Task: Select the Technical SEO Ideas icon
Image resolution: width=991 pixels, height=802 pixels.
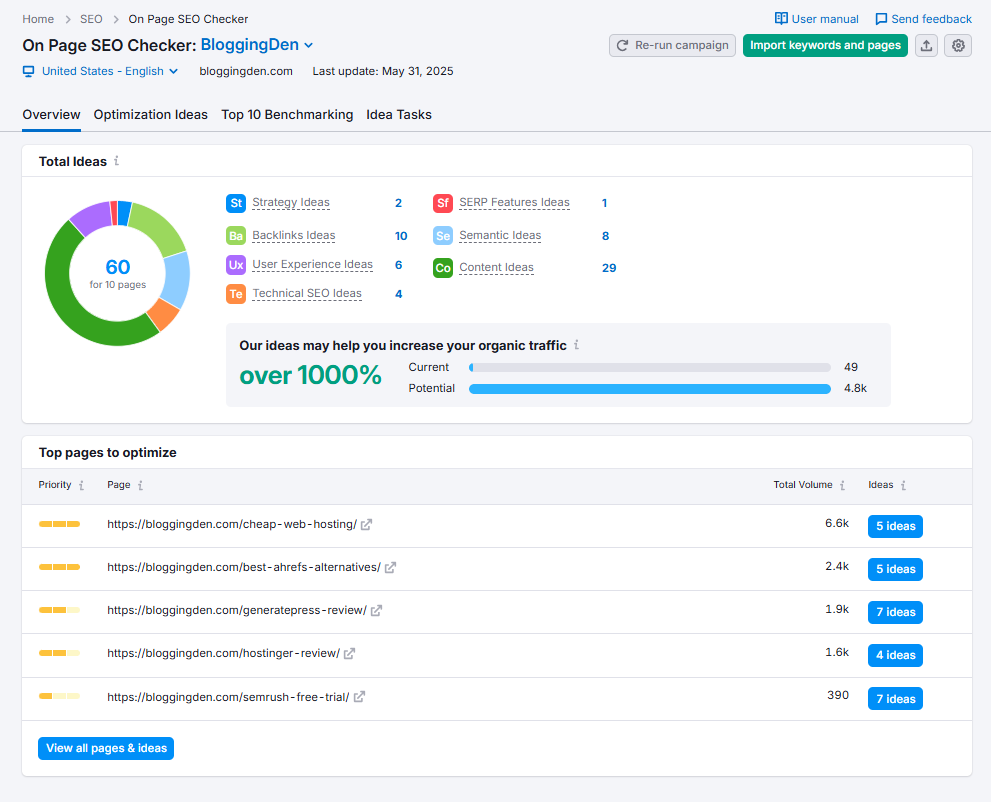Action: pyautogui.click(x=236, y=293)
